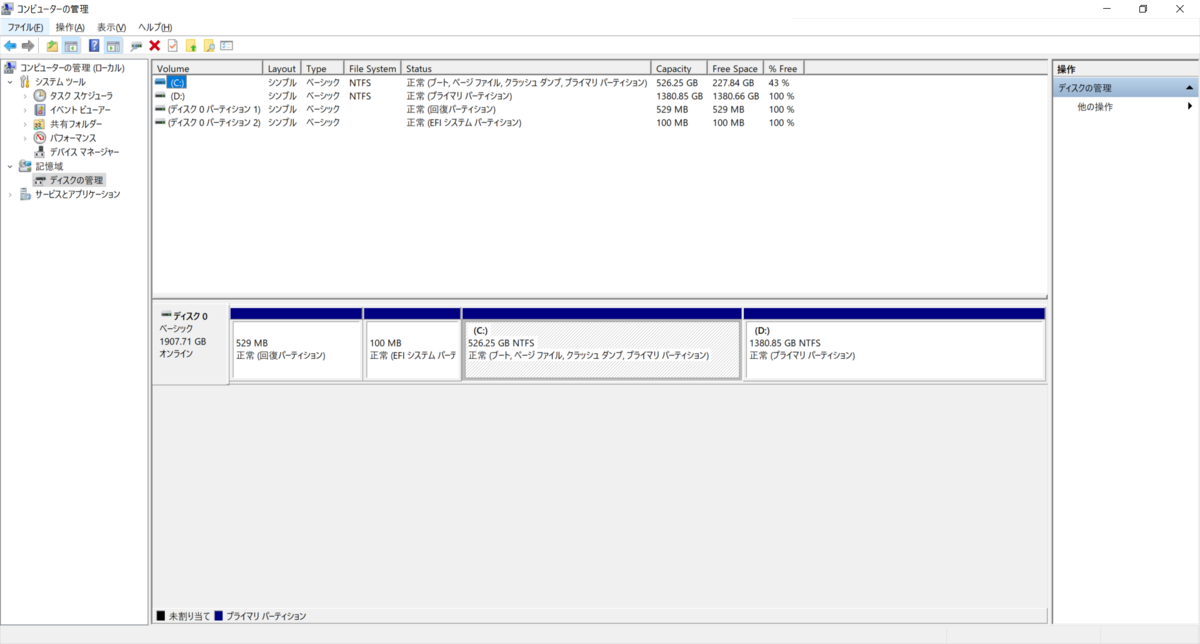Click (ディスク 0 パーティション 2) volume name

click(x=214, y=123)
